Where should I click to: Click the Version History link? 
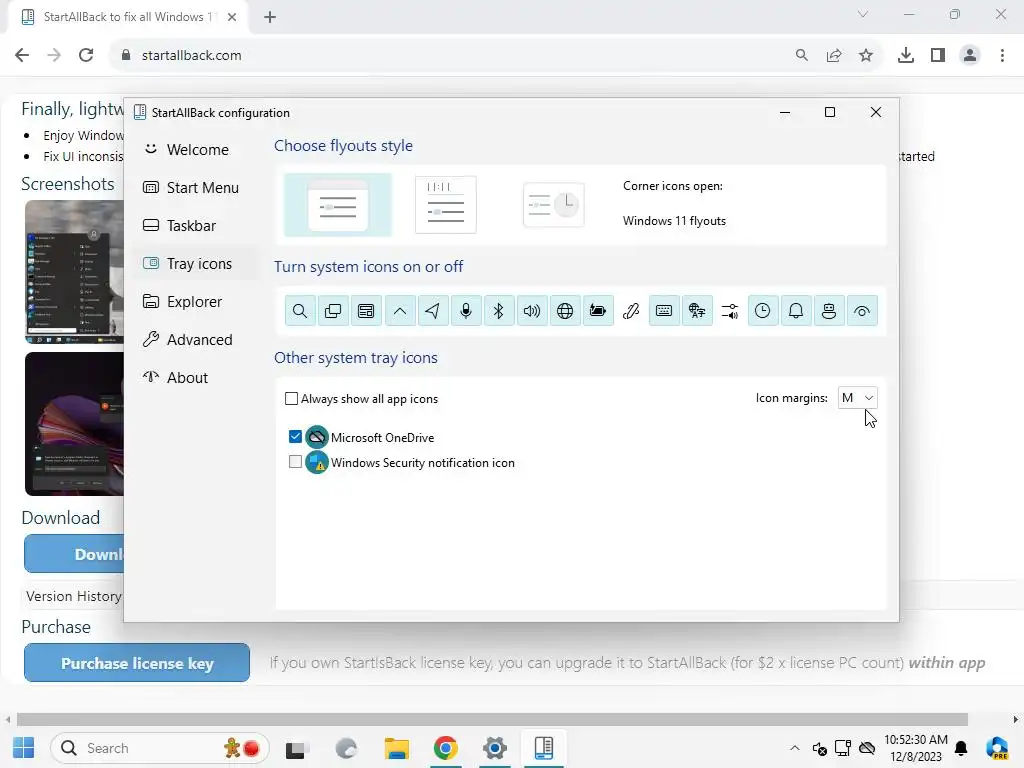click(x=74, y=596)
